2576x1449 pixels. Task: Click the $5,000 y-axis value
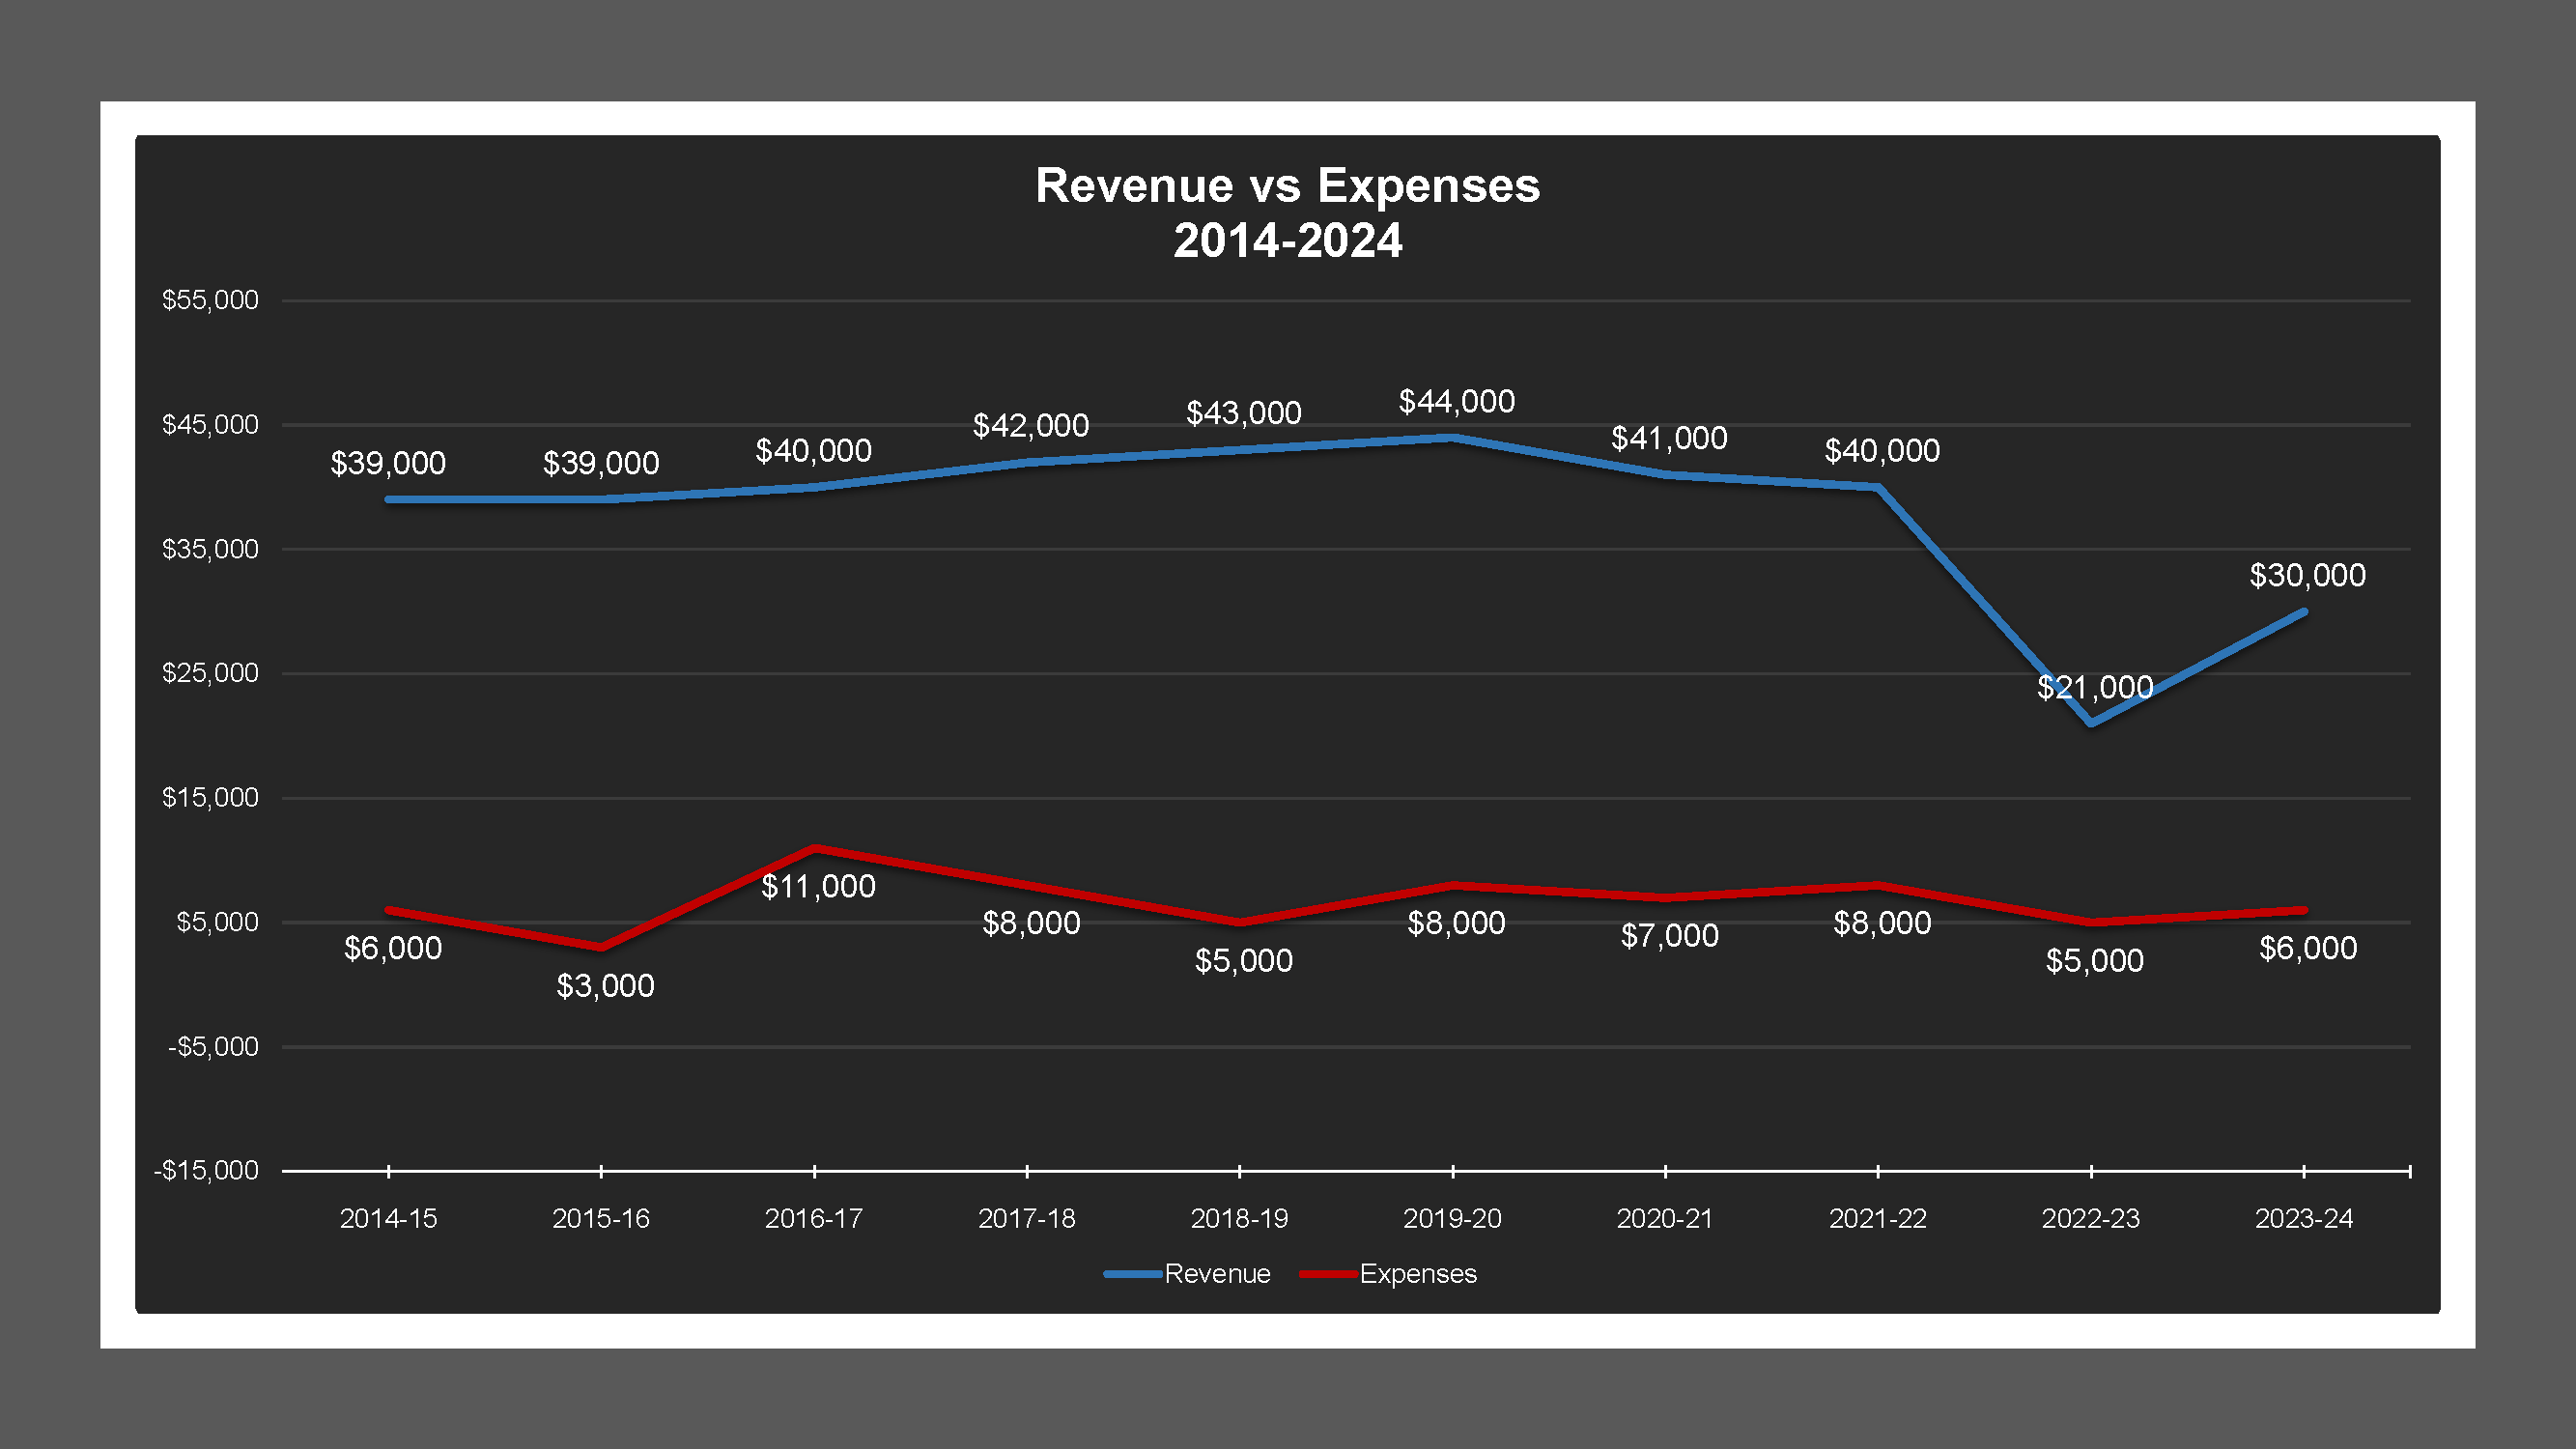217,922
